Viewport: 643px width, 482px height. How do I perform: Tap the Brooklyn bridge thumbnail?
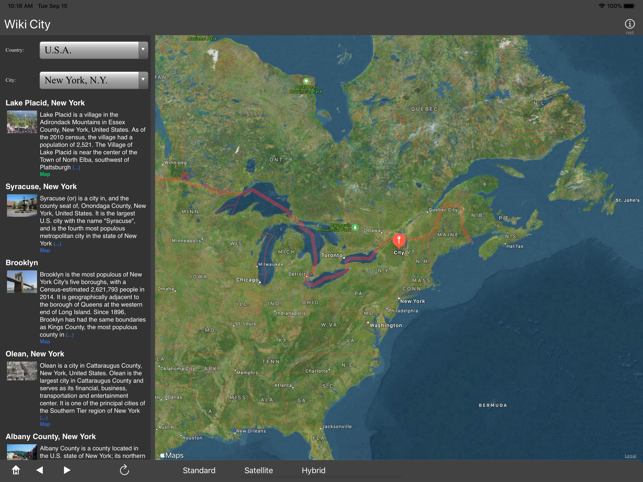[x=21, y=281]
